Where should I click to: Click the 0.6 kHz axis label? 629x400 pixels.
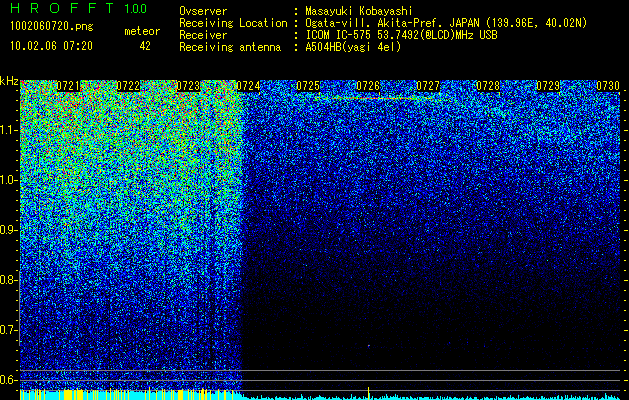[9, 380]
